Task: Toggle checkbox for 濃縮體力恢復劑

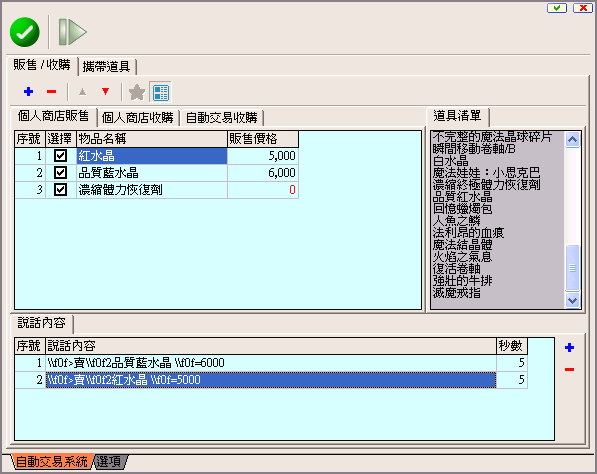Action: tap(61, 189)
